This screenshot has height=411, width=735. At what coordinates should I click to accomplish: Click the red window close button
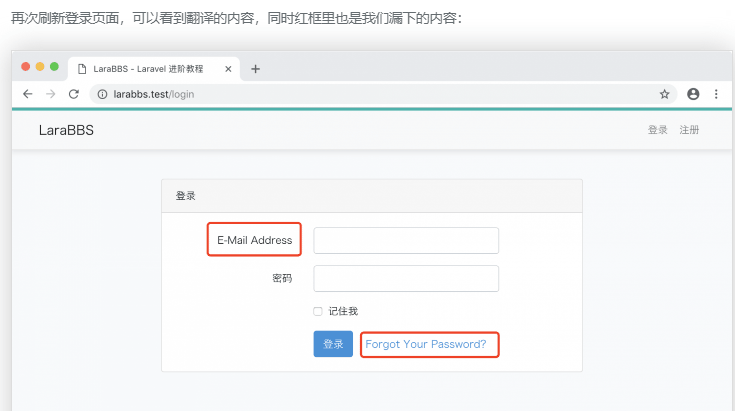(x=26, y=67)
